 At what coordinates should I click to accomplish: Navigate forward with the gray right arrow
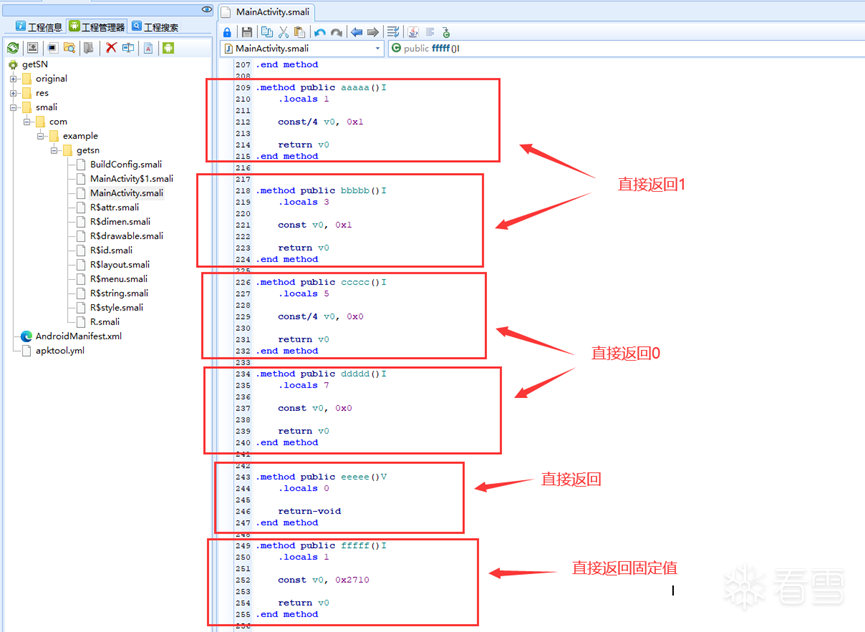tap(373, 32)
